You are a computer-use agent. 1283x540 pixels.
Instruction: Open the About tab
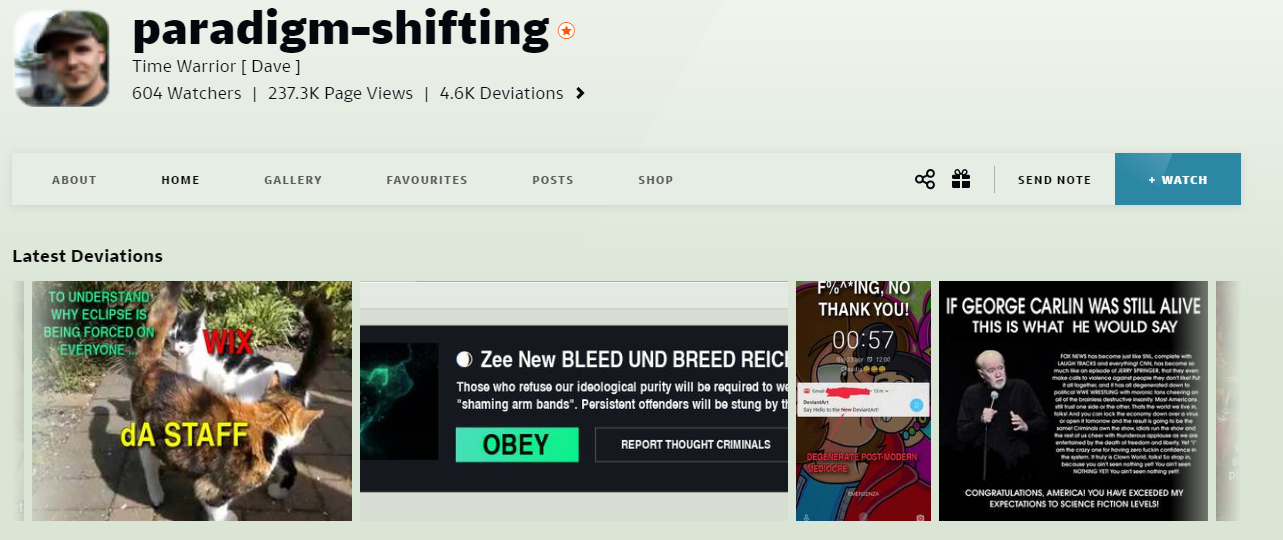[x=74, y=180]
